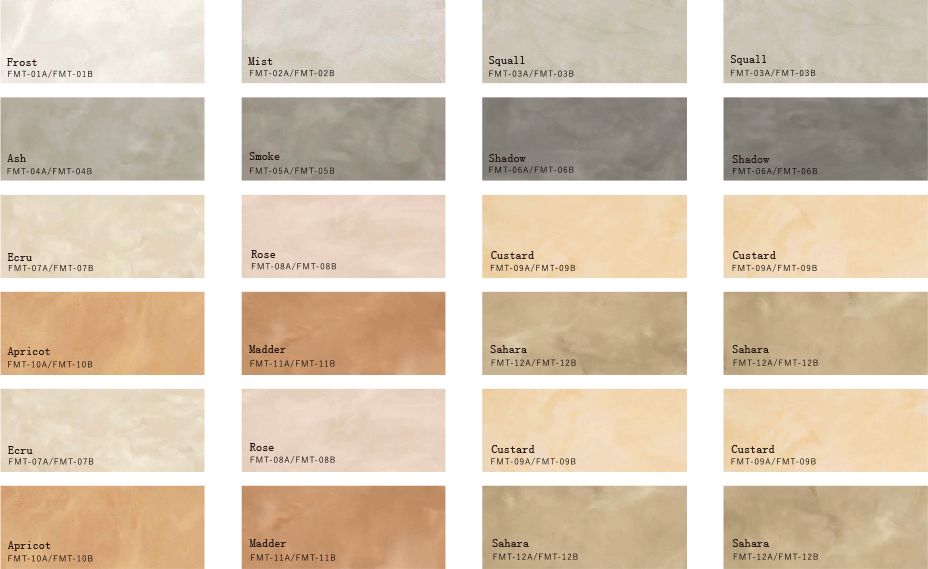Select the Ecru swatch between both Apricot swatches
This screenshot has width=928, height=569.
(x=102, y=430)
